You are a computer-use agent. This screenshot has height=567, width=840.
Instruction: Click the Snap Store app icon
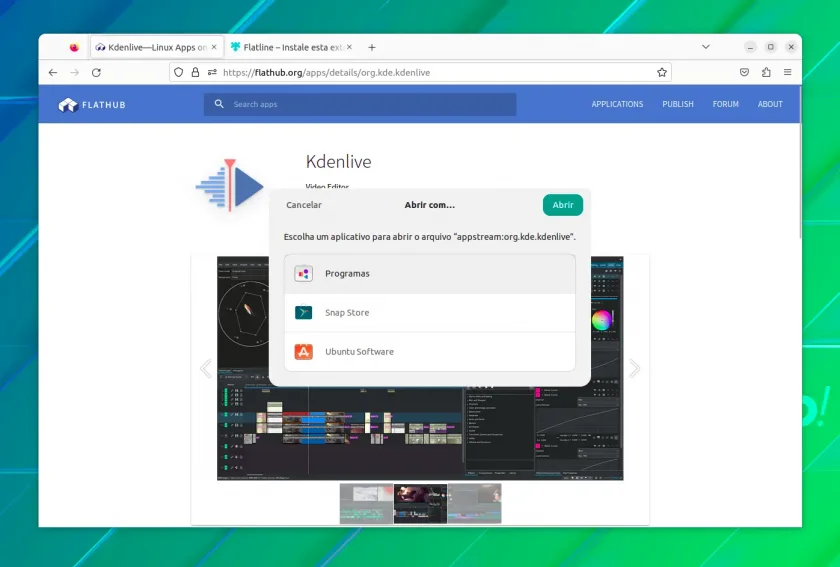(303, 312)
